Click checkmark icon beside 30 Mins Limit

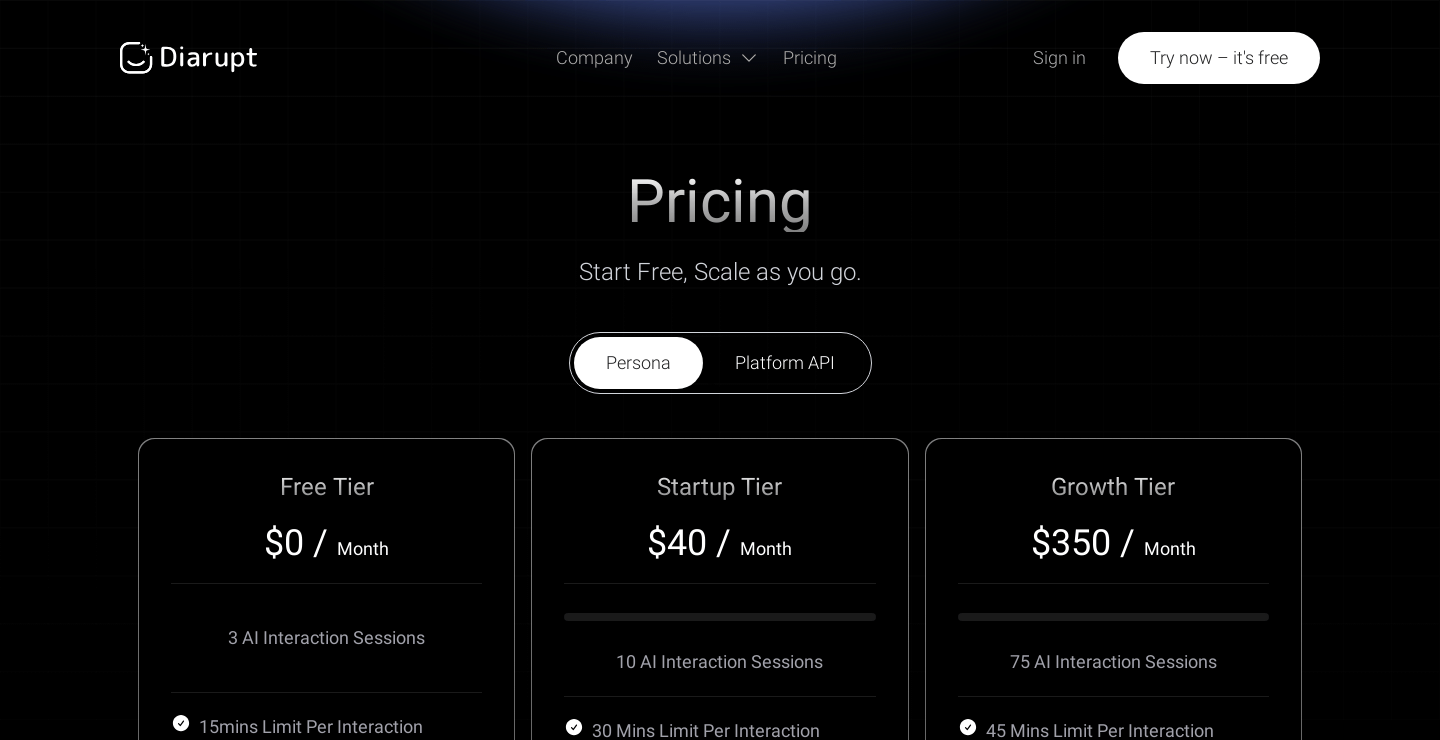[574, 727]
